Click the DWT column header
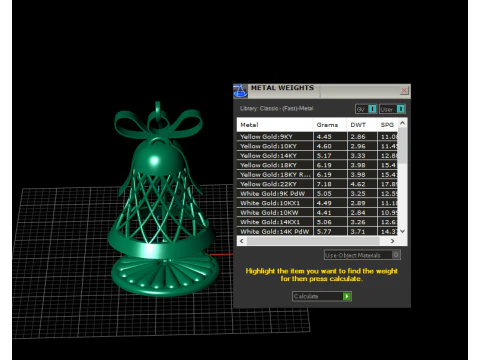This screenshot has width=480, height=360. pos(362,125)
